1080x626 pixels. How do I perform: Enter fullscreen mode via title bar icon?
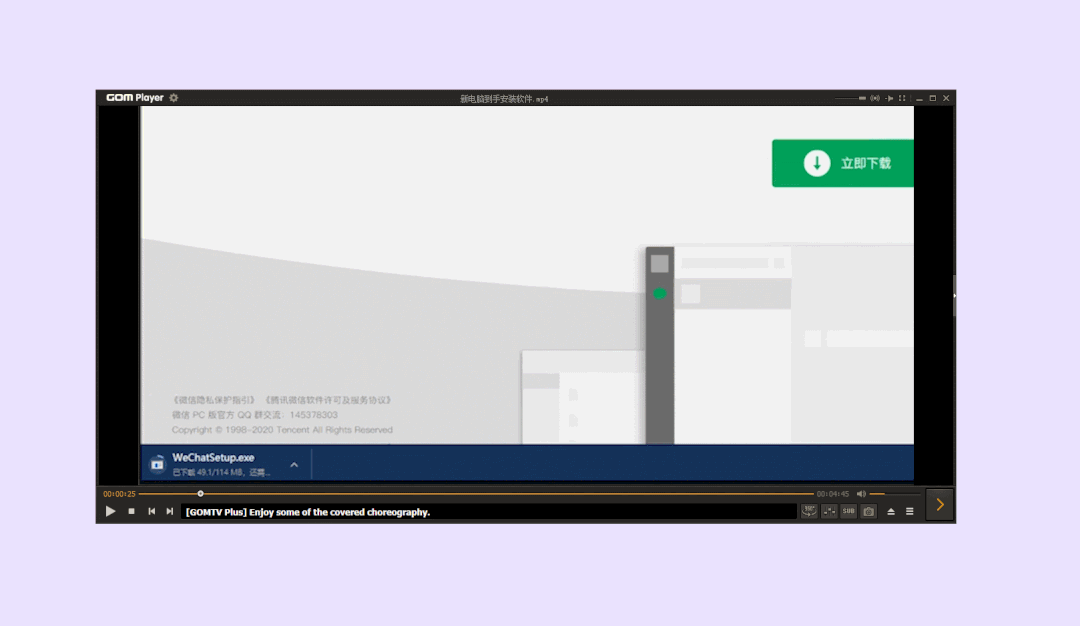tap(902, 98)
